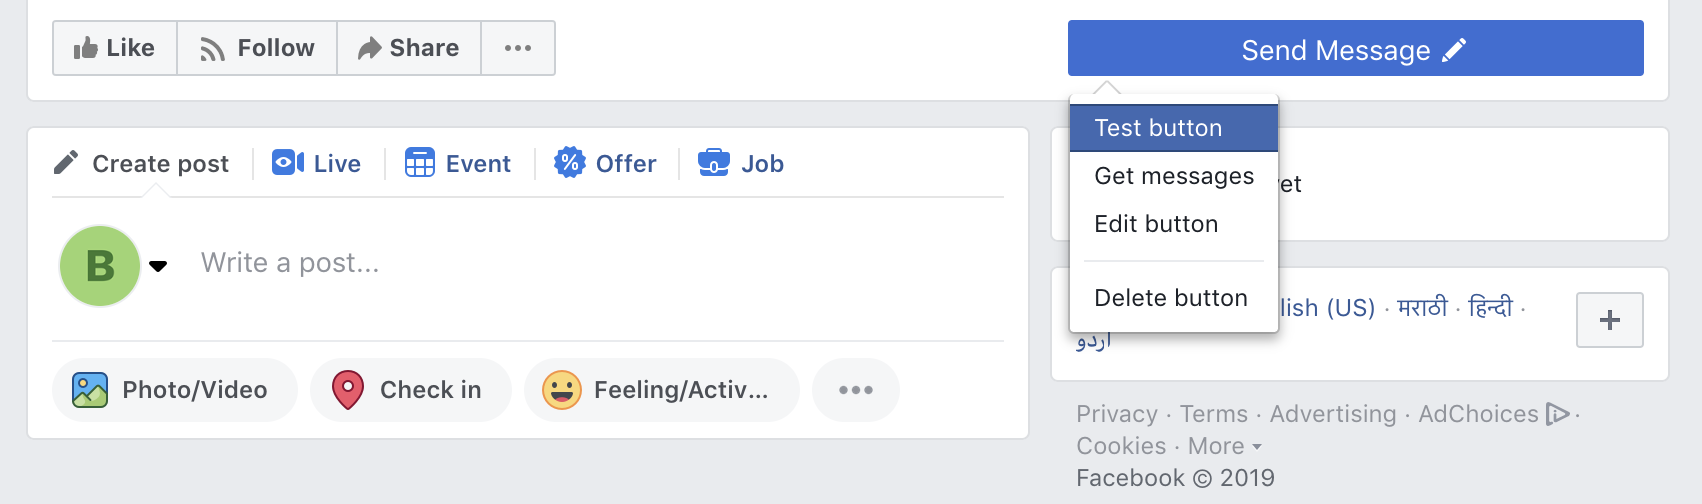Follow the page via RSS icon button
The width and height of the screenshot is (1702, 504).
pyautogui.click(x=257, y=48)
